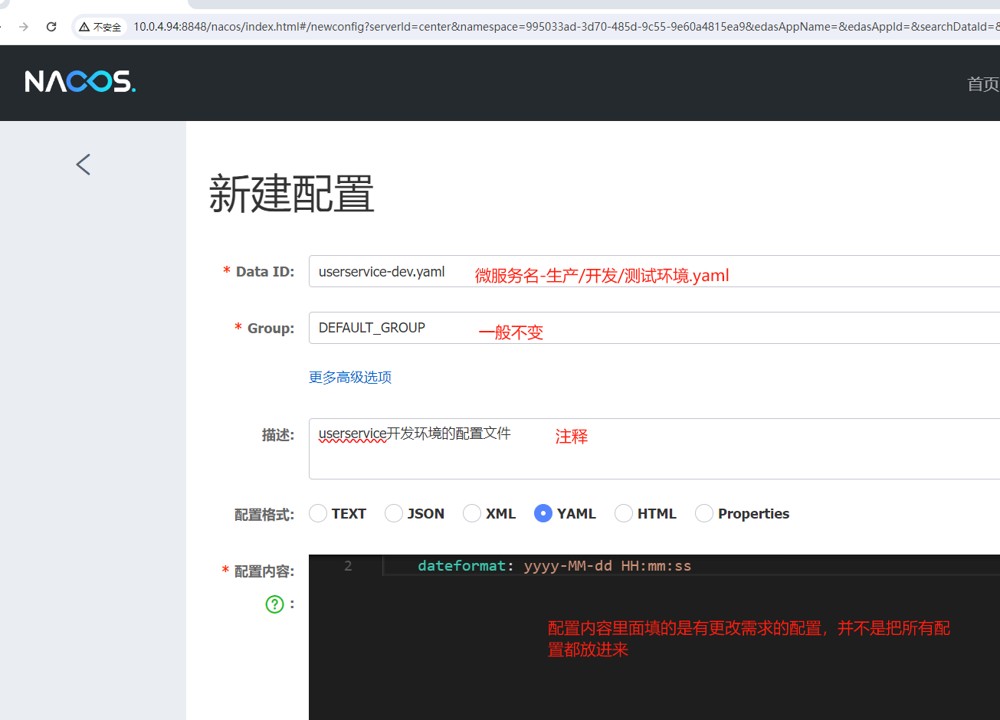Screen dimensions: 1000x720
Task: Select the HTML format radio button
Action: coord(623,513)
